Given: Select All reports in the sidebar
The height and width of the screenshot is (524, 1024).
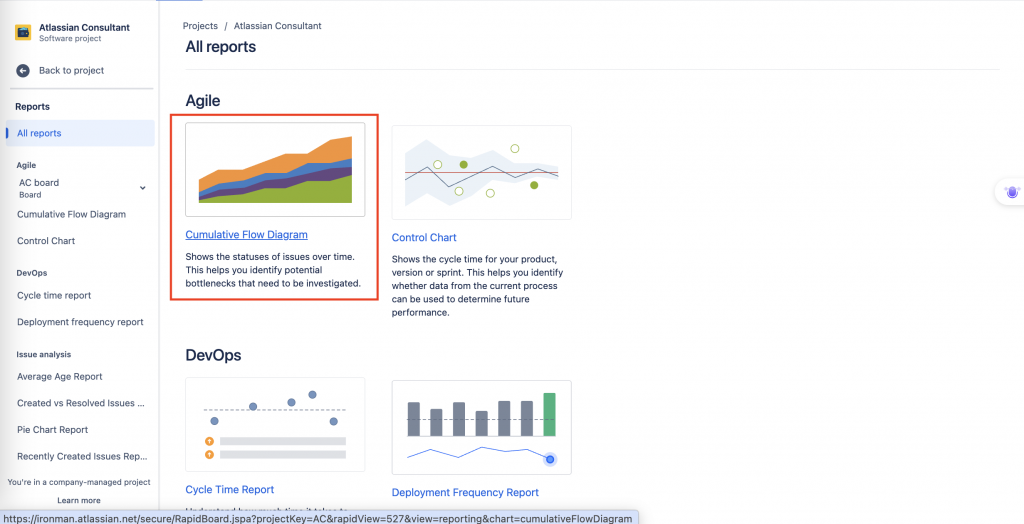Looking at the screenshot, I should pos(80,133).
